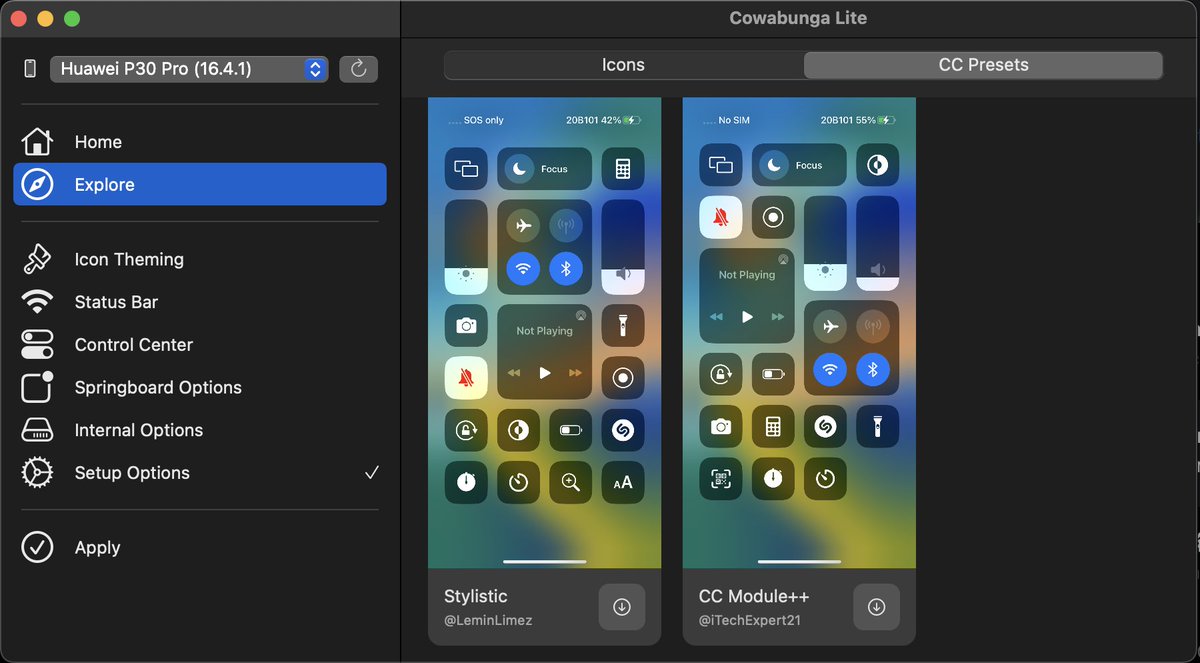Click the Stylistic preset preview
This screenshot has height=663, width=1200.
pyautogui.click(x=545, y=333)
